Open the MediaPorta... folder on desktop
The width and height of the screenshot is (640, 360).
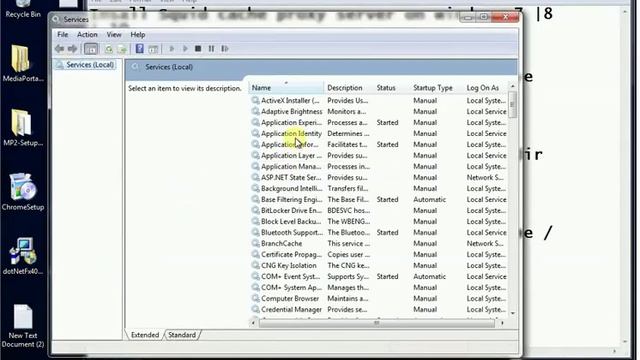[x=23, y=63]
